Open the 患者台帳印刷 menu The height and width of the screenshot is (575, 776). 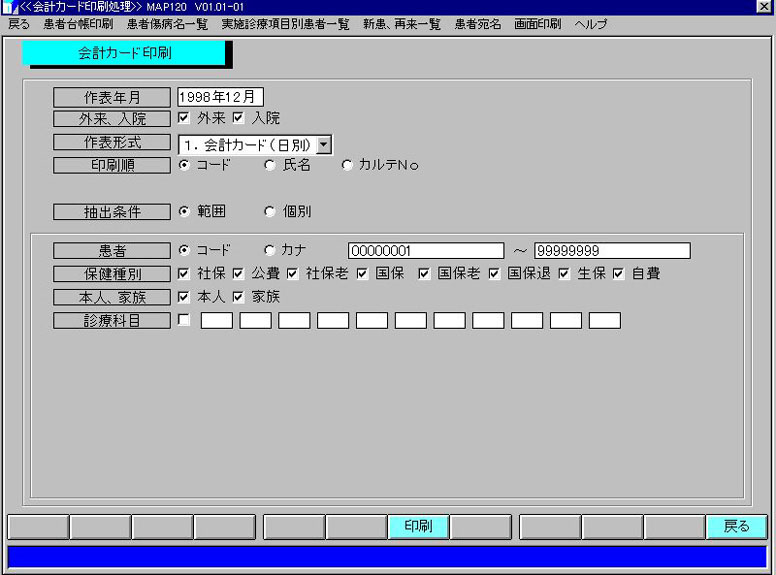click(x=78, y=24)
